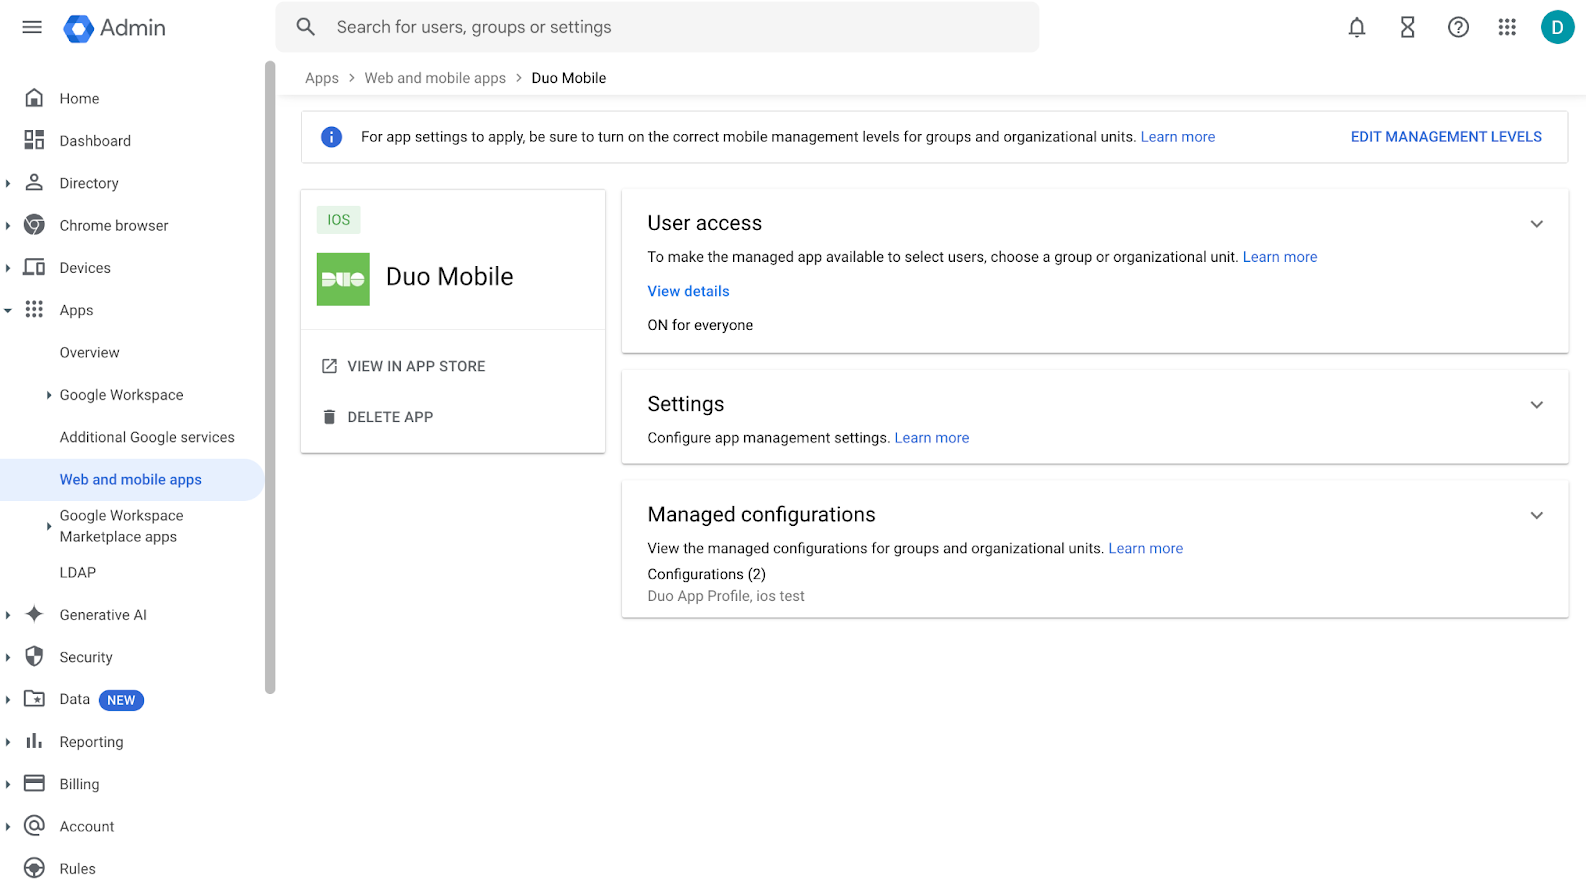The width and height of the screenshot is (1586, 886).
Task: Expand the Managed configurations chevron
Action: (1537, 515)
